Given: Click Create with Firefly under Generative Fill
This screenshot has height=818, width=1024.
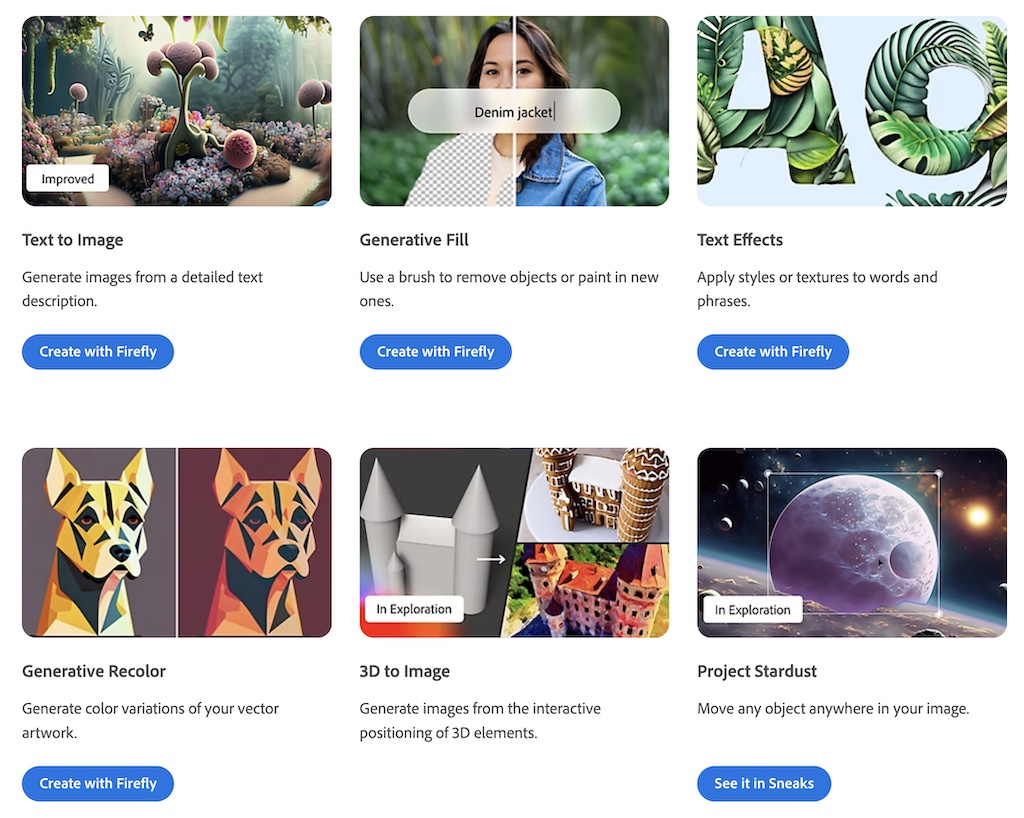Looking at the screenshot, I should (x=435, y=351).
